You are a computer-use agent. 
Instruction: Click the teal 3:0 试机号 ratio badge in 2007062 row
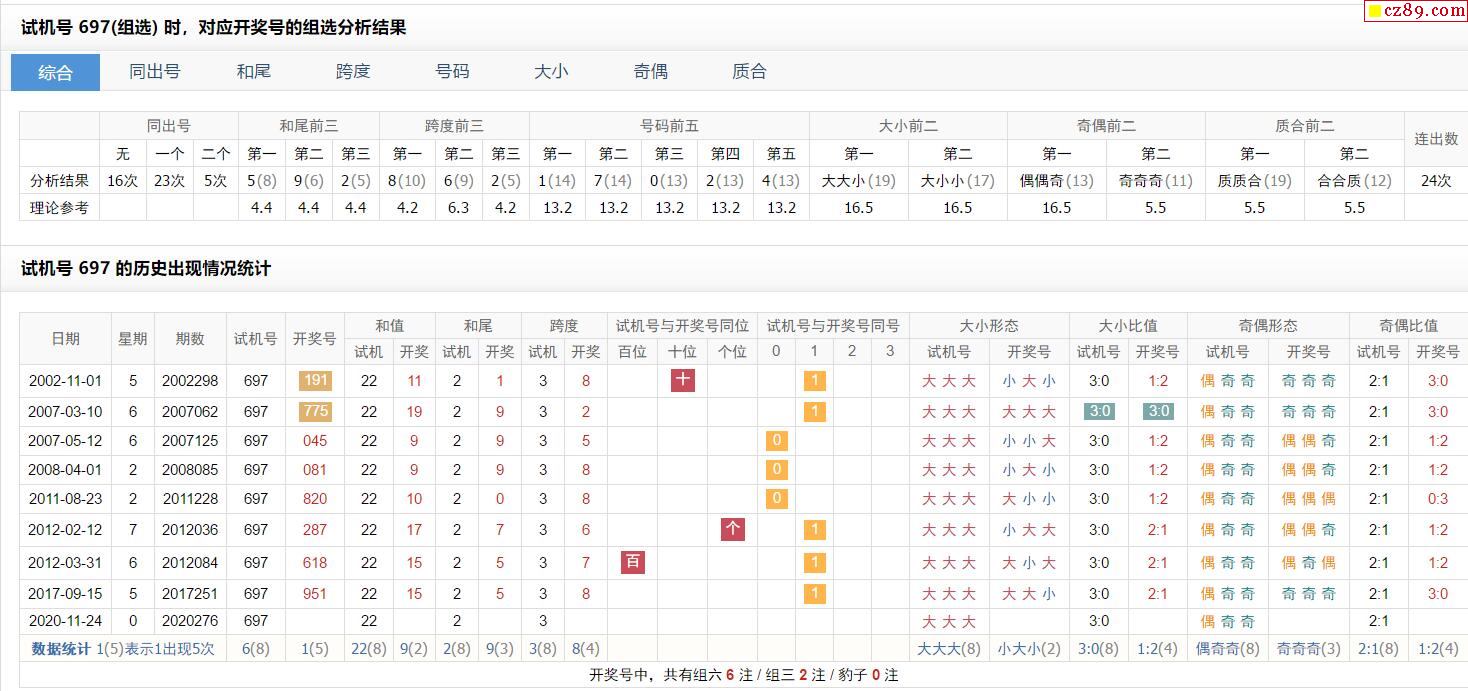pos(1099,411)
